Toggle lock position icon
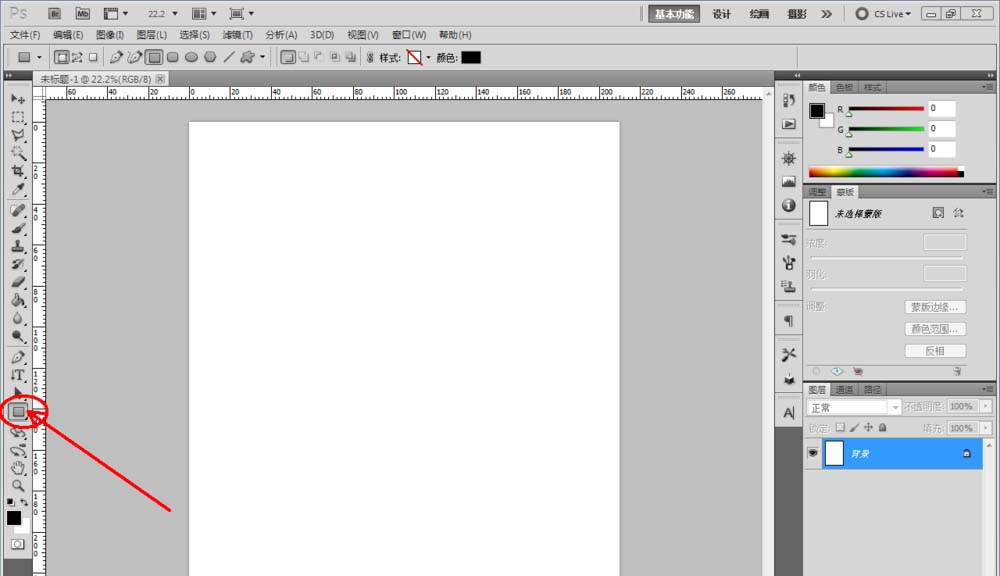The image size is (1000, 576). pyautogui.click(x=868, y=427)
